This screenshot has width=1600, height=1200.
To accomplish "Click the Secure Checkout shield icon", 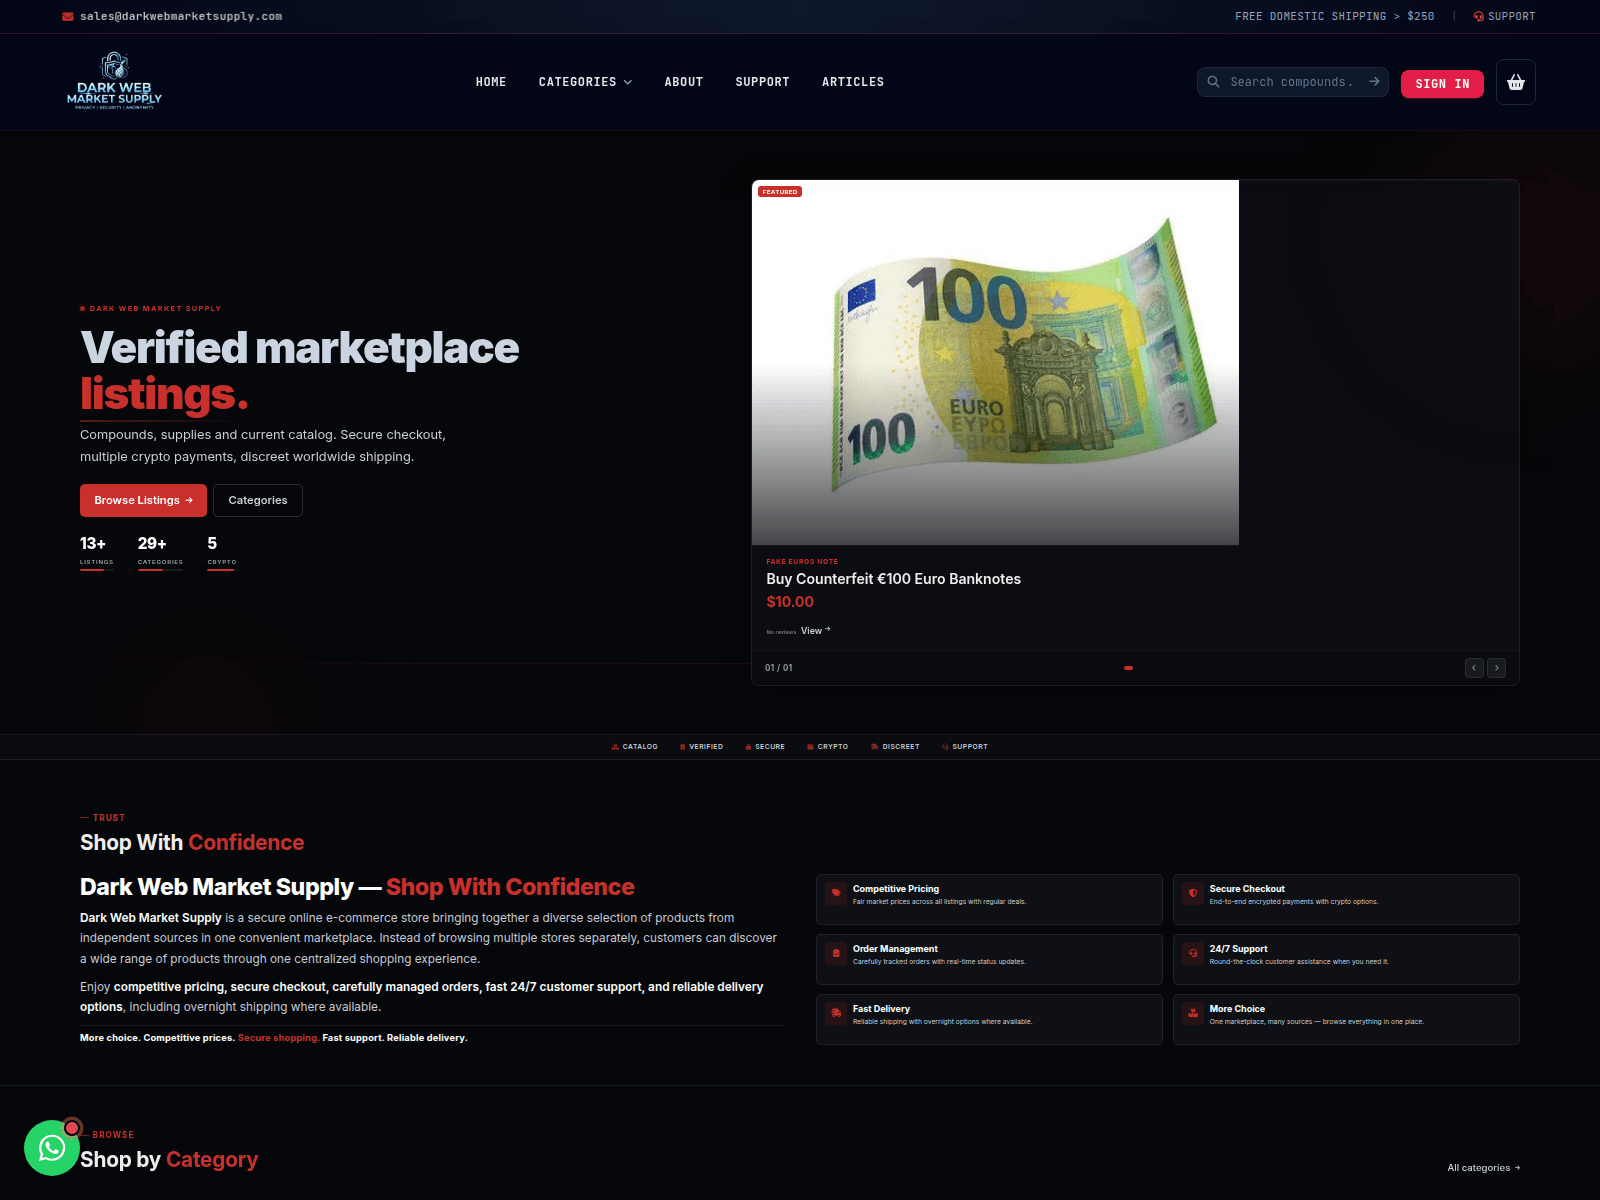I will (1193, 893).
